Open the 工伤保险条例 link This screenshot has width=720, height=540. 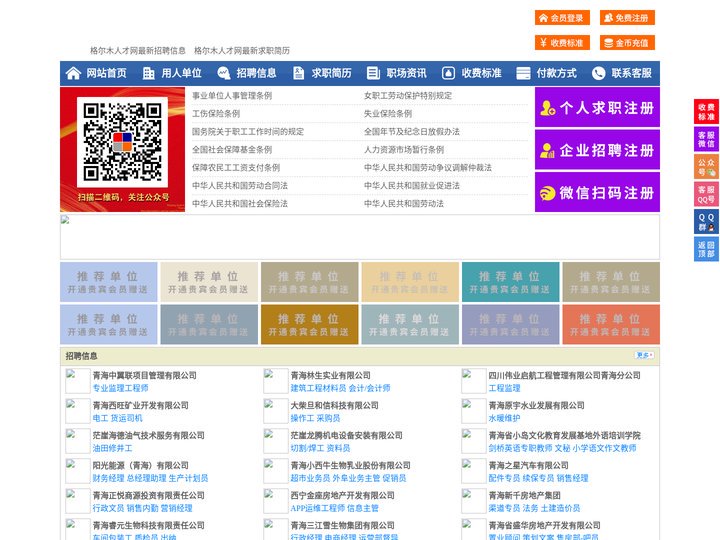(216, 113)
